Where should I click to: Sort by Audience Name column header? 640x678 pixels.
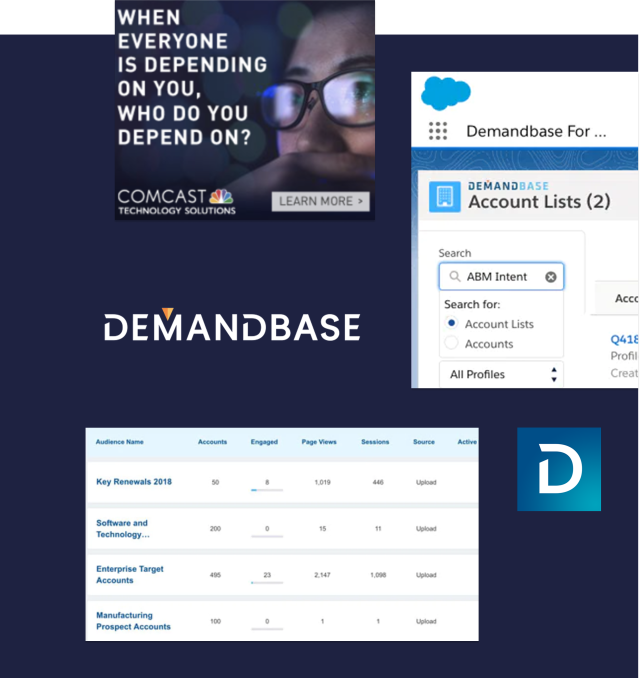119,442
